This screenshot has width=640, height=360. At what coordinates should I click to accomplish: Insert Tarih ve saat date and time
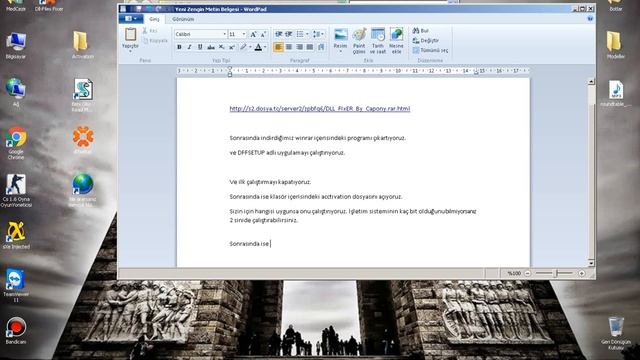pyautogui.click(x=378, y=40)
